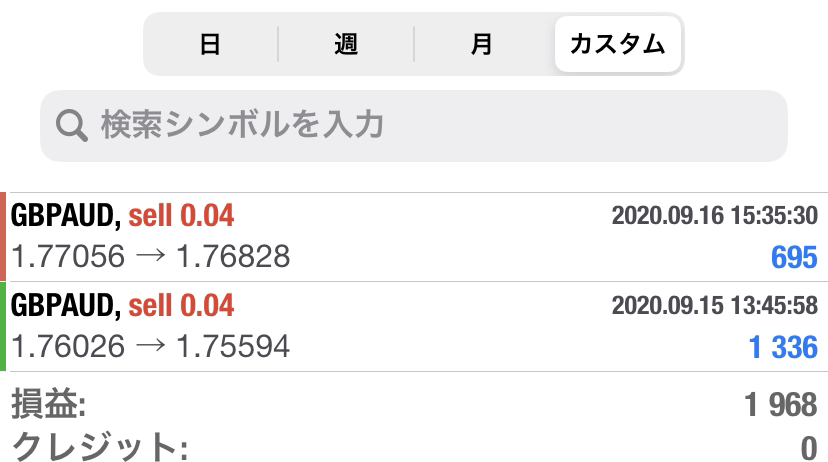
Task: Tap the クレジット credit row label
Action: pos(99,447)
